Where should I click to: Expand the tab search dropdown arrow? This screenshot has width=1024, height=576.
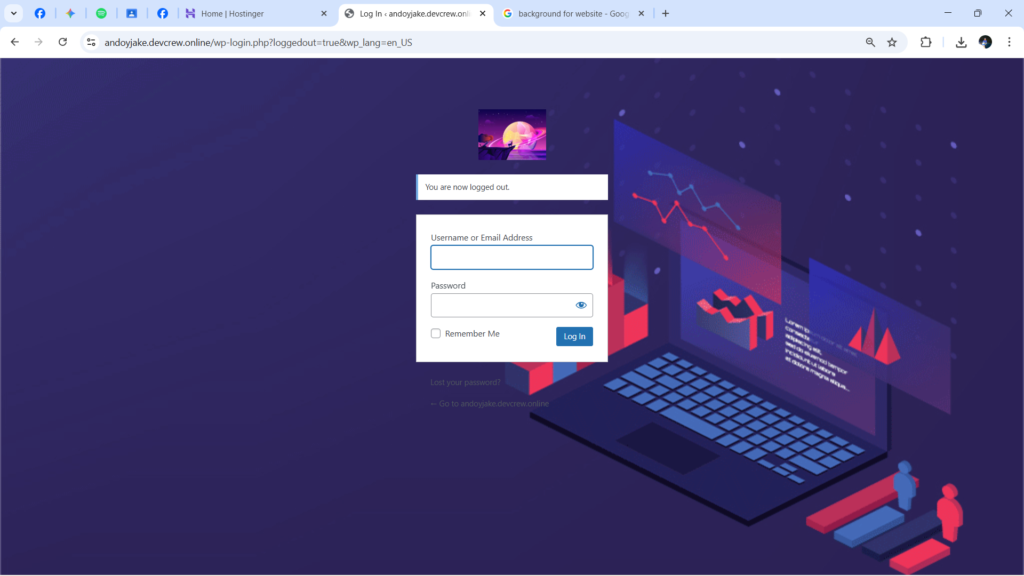click(x=14, y=13)
